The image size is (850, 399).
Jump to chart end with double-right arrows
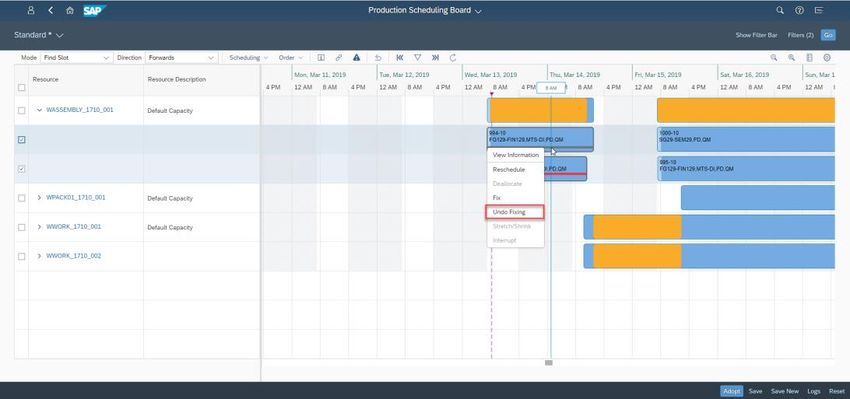point(435,57)
